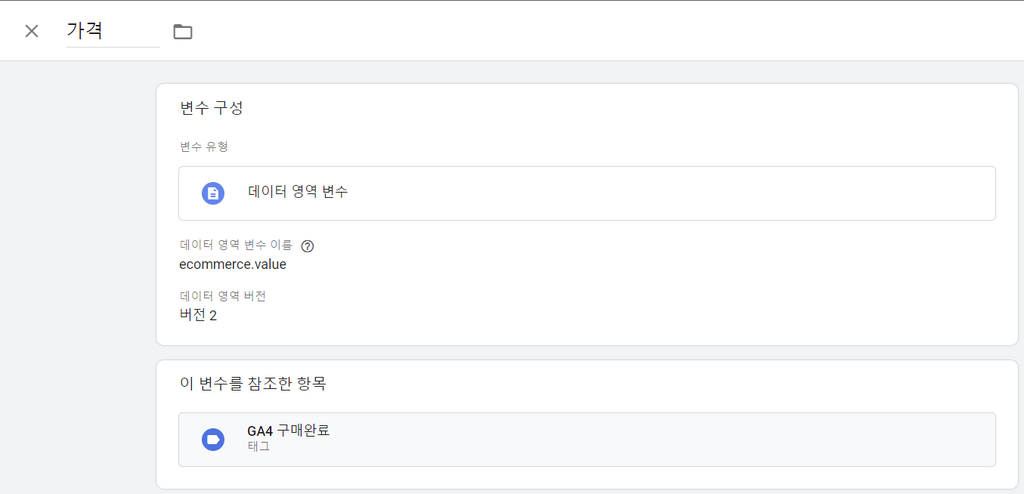Select the 데이터 영역 변수 type label text
Screen dimensions: 1024x494
tap(298, 192)
